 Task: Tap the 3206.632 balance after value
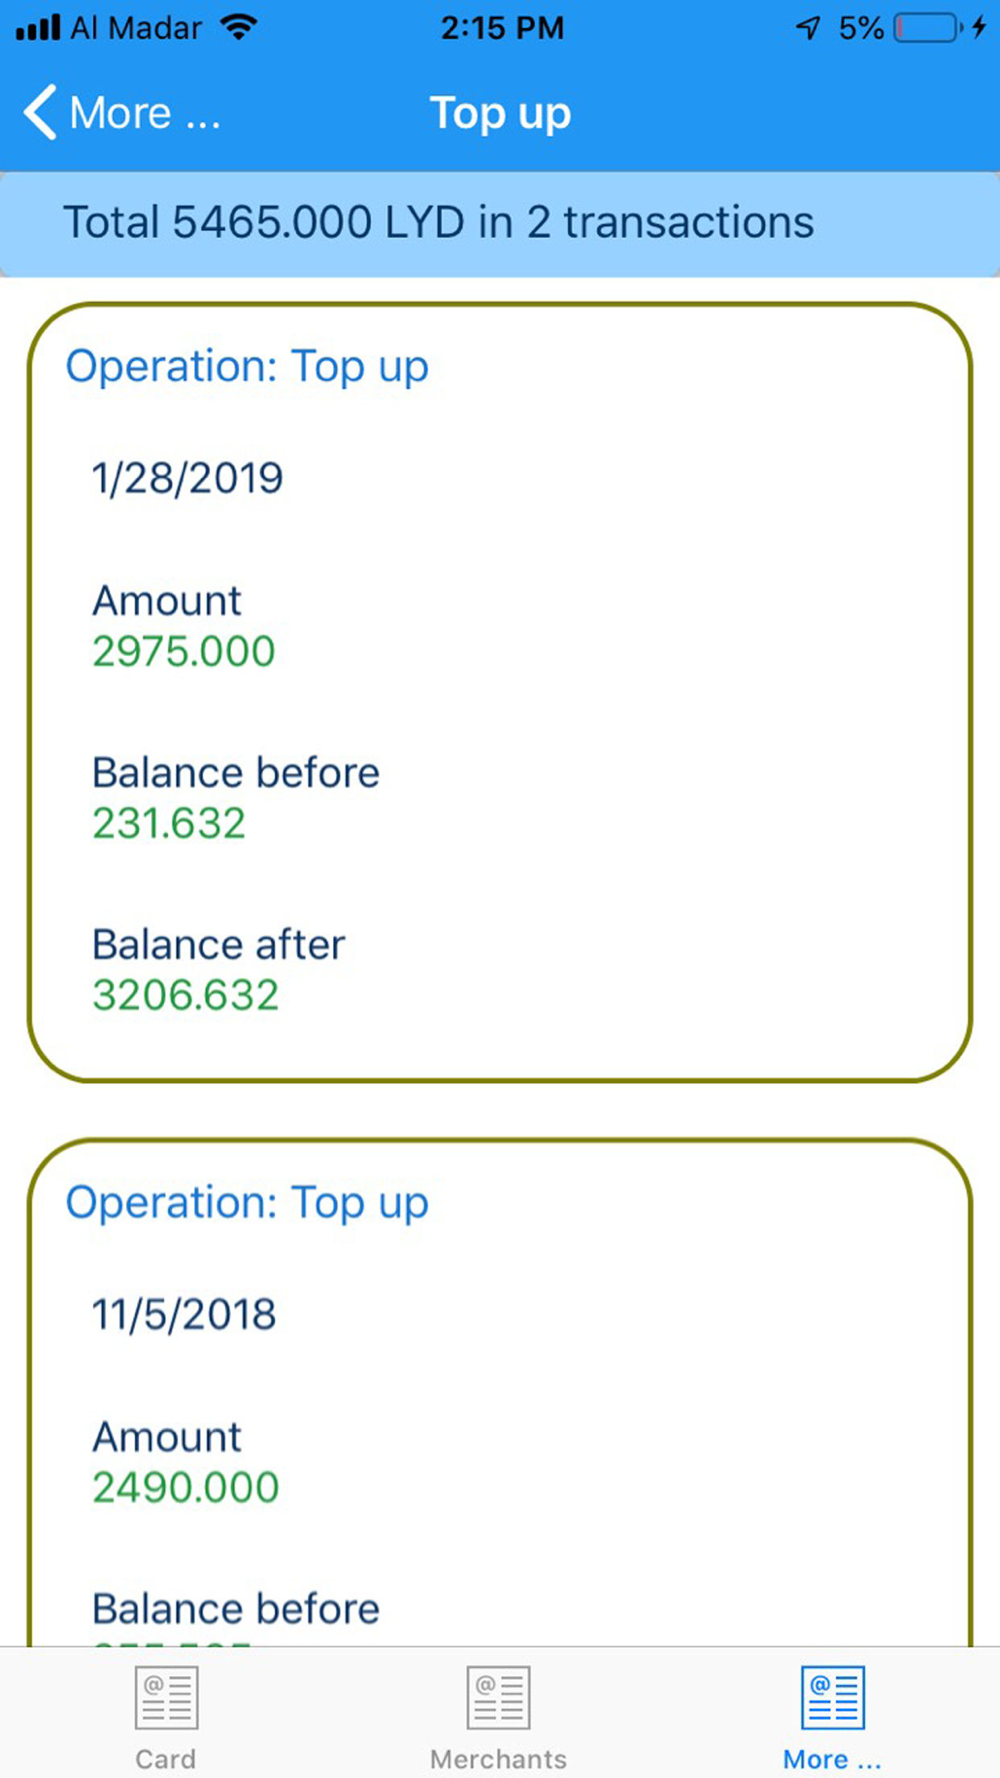pyautogui.click(x=186, y=995)
